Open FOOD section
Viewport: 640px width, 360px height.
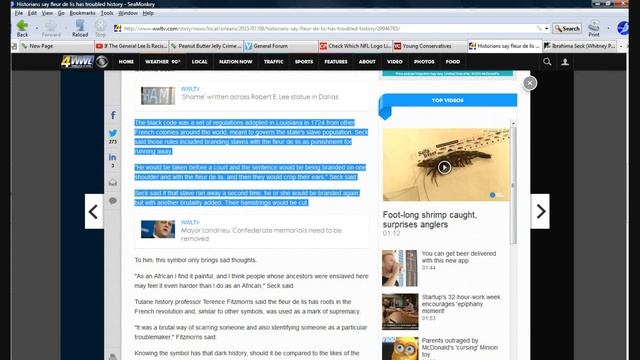point(453,62)
